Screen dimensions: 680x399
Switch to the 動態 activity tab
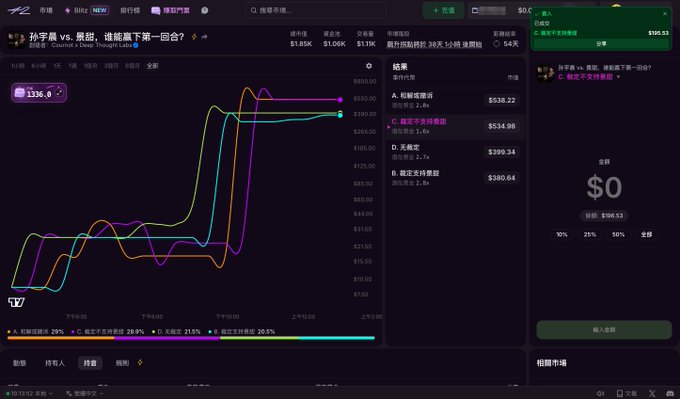point(20,363)
